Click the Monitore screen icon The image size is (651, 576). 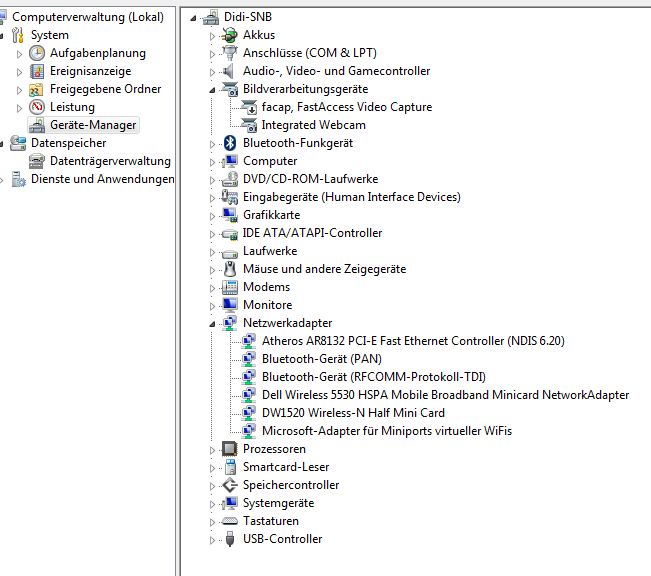[x=229, y=305]
